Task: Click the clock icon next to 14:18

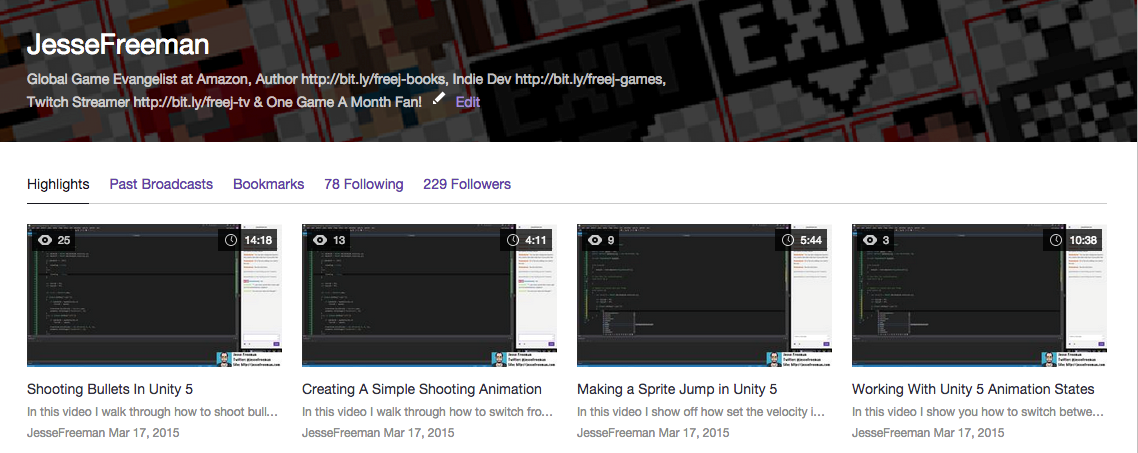Action: [x=232, y=240]
